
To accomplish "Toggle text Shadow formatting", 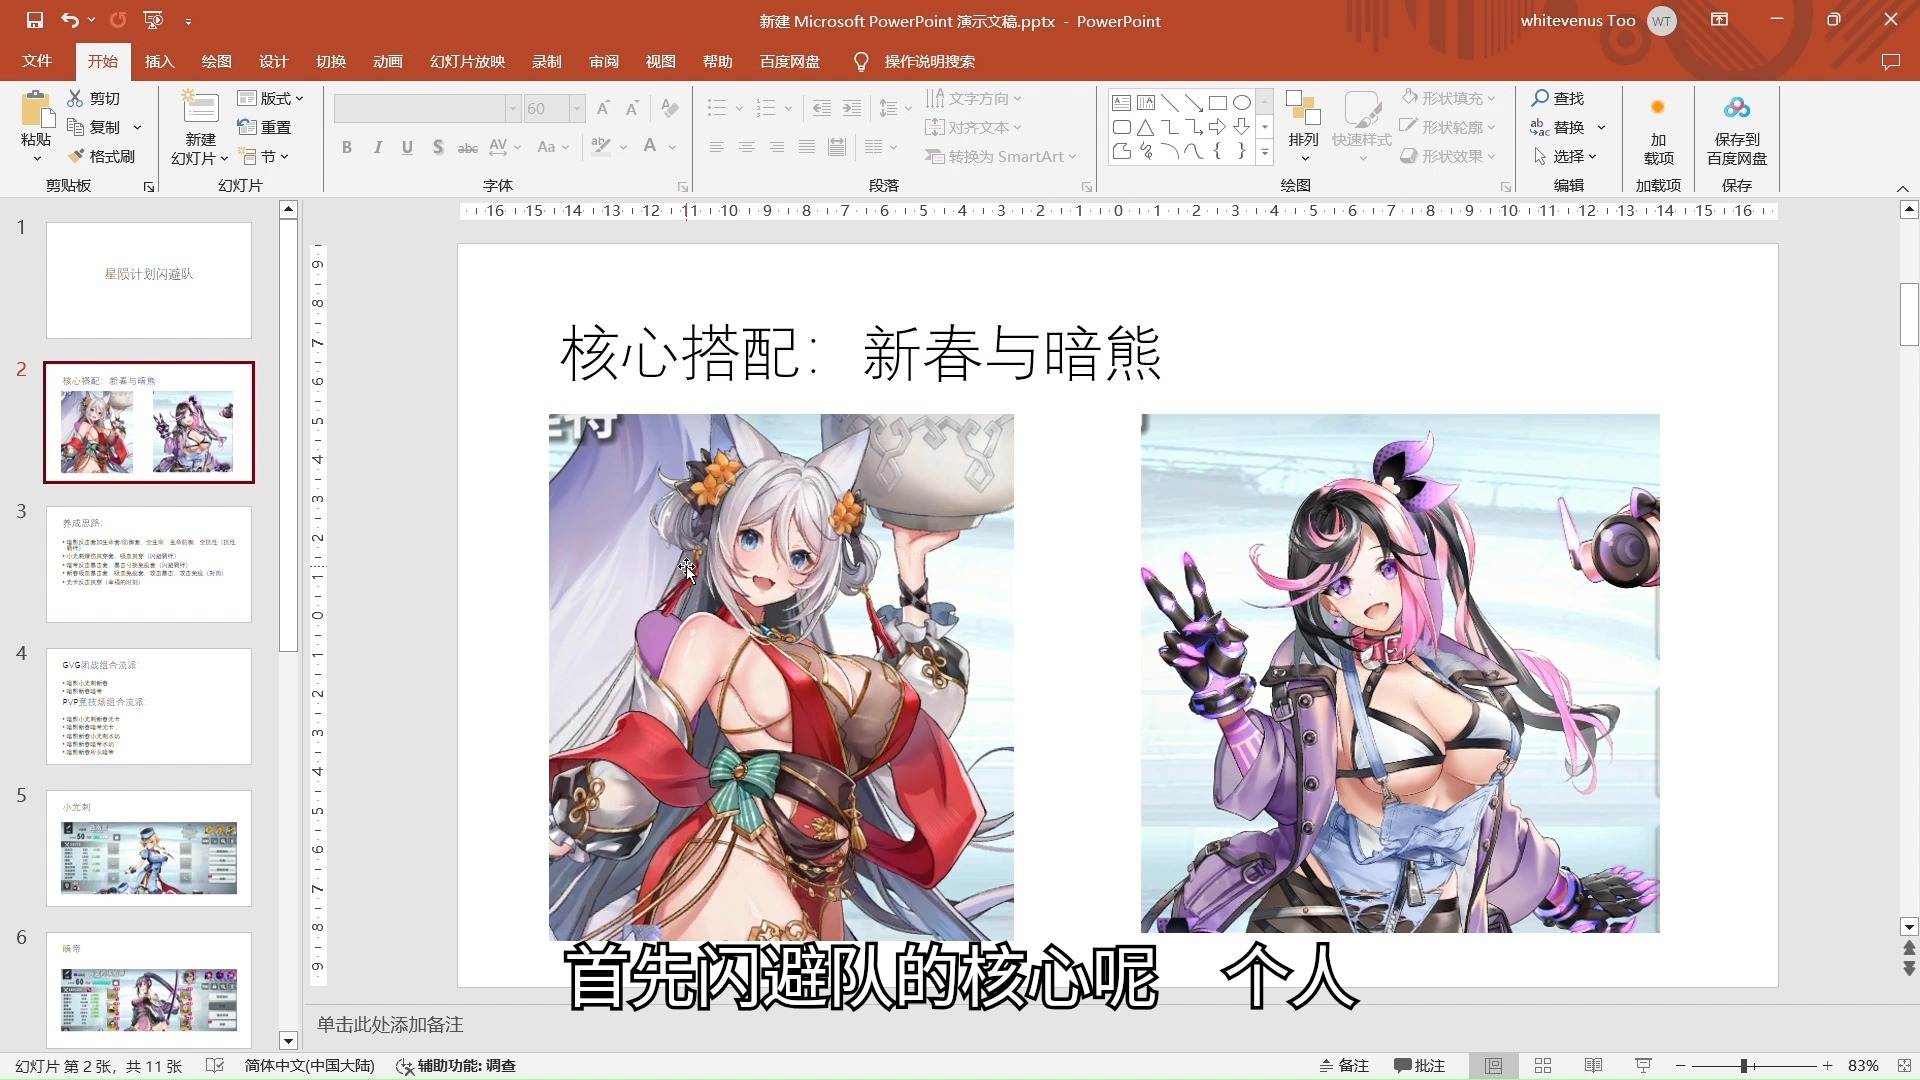I will (x=438, y=147).
